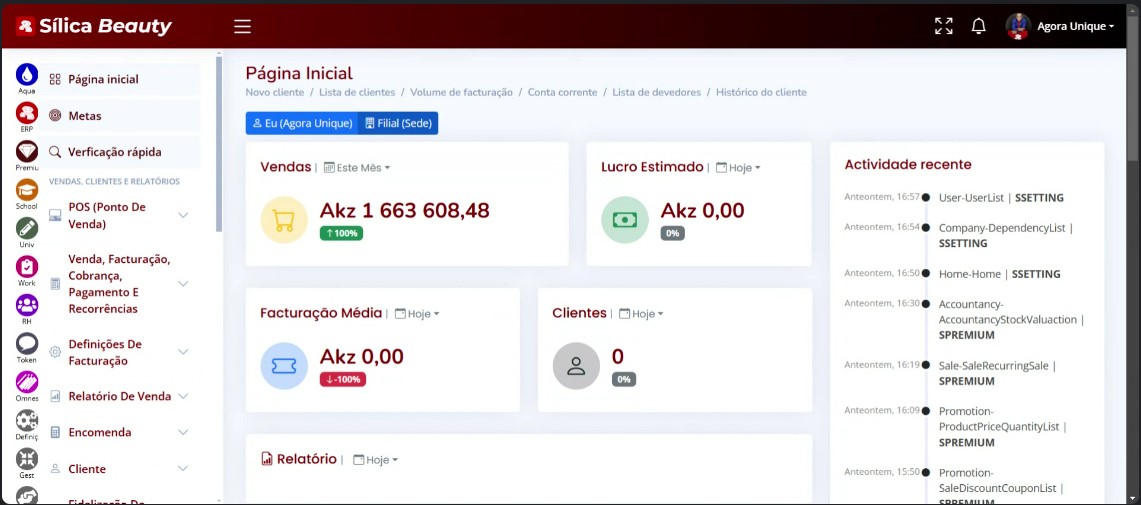Open the Aqua module icon
1141x505 pixels.
pyautogui.click(x=27, y=74)
